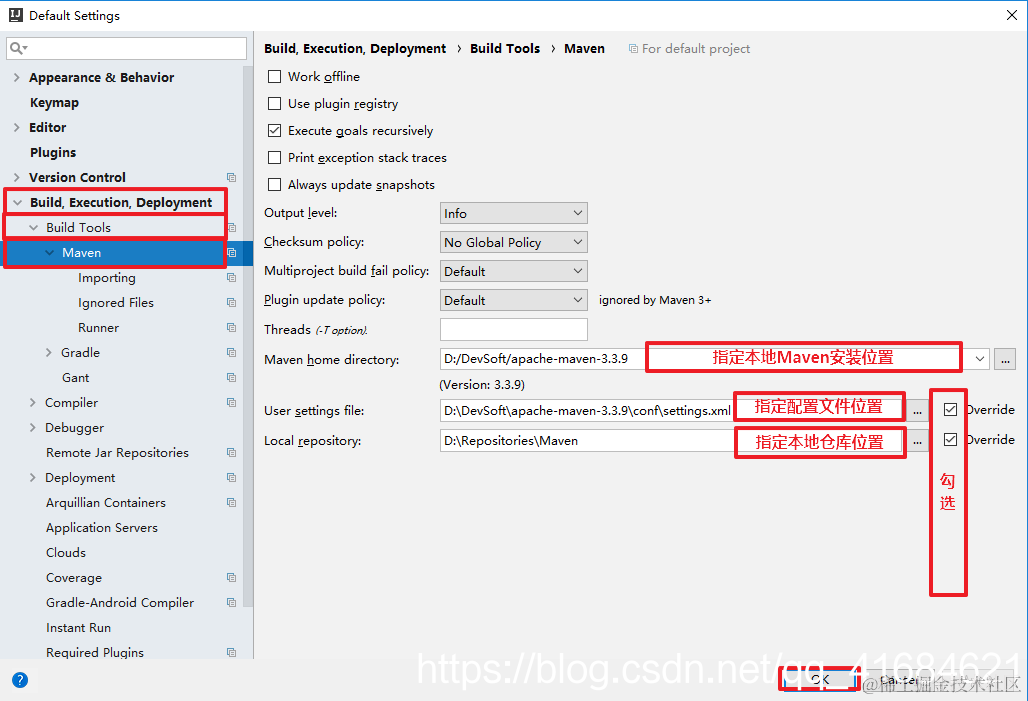Browse for Local repository folder

coord(918,441)
